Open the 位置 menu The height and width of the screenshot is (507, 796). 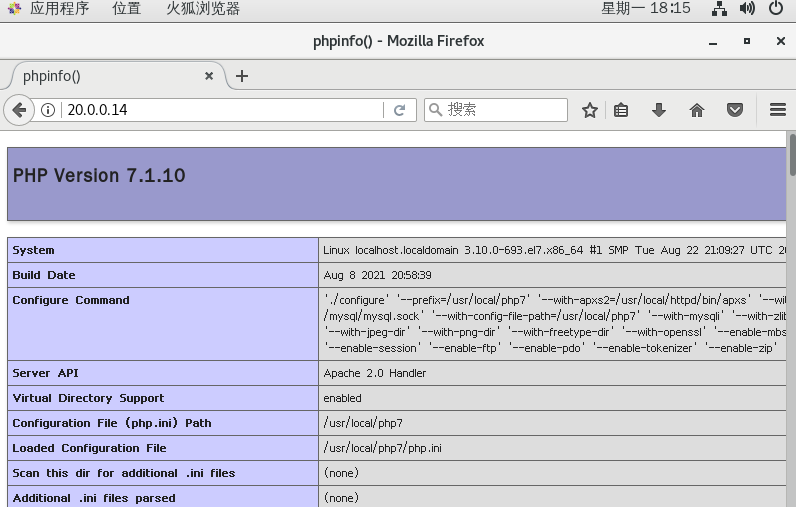click(126, 8)
